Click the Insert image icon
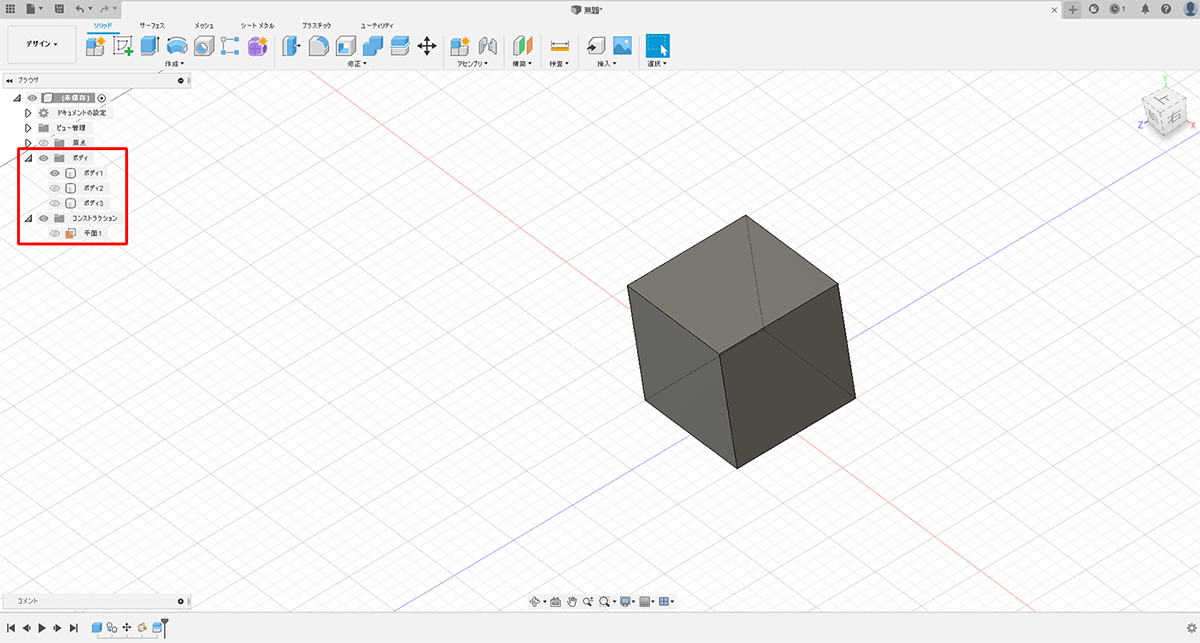The width and height of the screenshot is (1200, 643). (622, 46)
